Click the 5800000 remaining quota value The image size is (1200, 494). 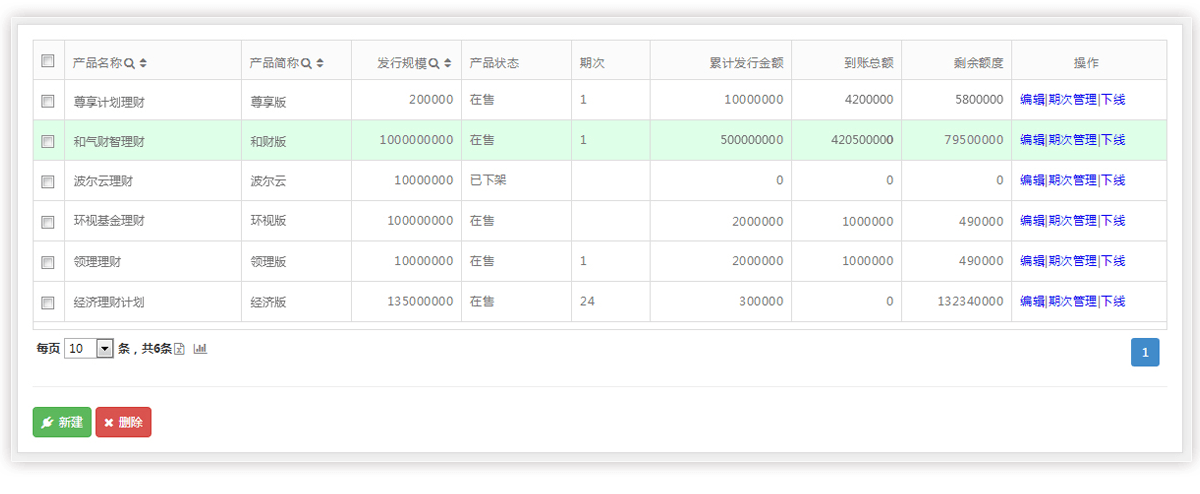978,100
